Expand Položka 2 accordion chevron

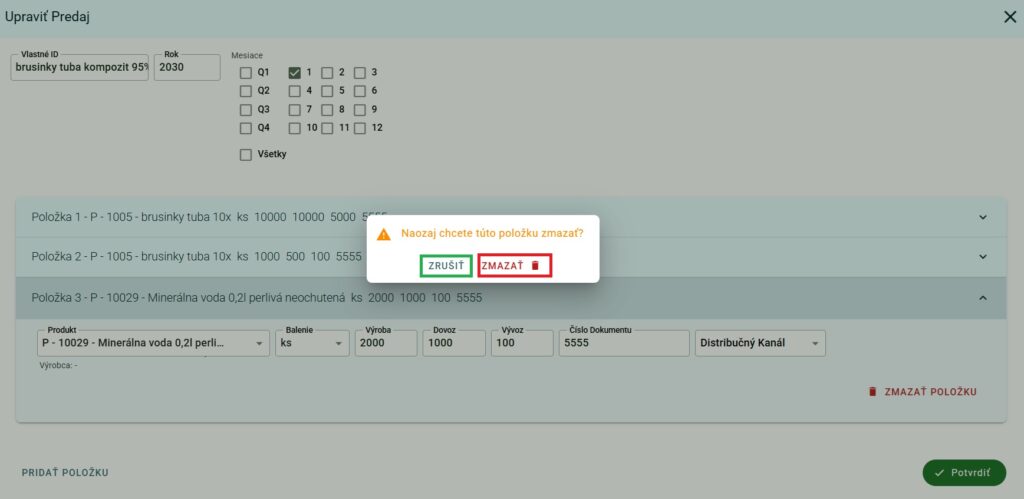click(982, 257)
